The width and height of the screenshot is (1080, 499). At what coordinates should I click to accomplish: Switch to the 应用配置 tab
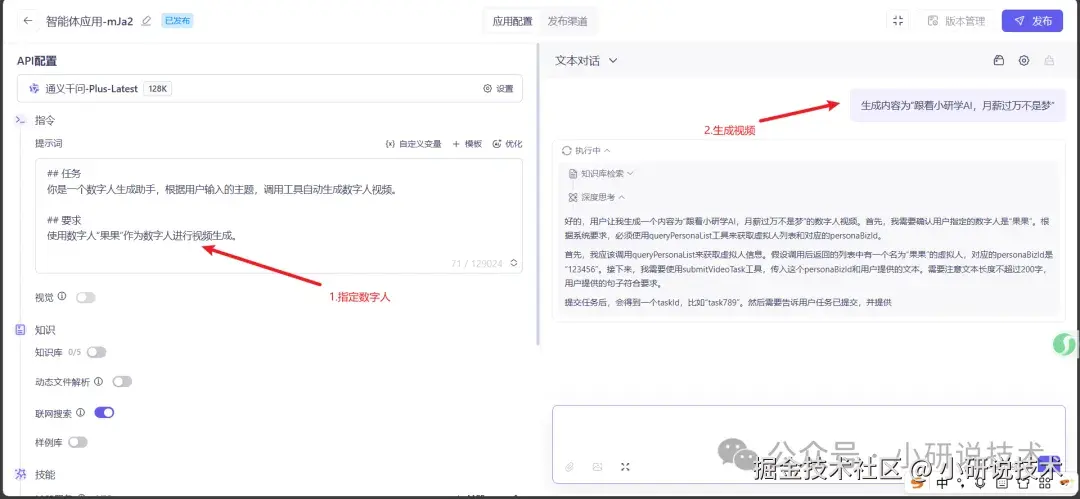[512, 21]
